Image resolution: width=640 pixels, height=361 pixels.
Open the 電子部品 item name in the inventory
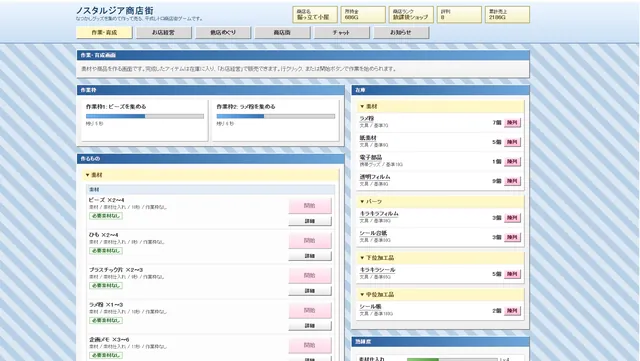(371, 157)
